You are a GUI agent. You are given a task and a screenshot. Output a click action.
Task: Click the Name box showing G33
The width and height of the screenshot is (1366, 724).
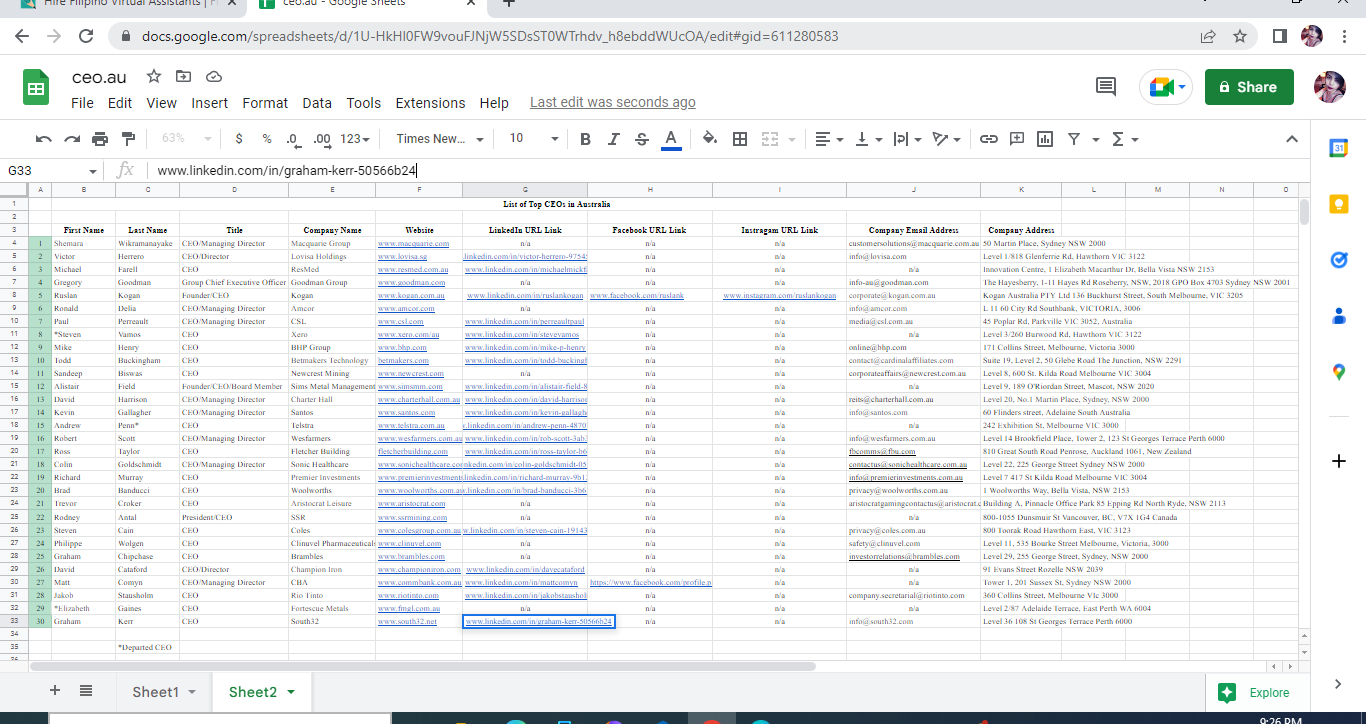[52, 171]
